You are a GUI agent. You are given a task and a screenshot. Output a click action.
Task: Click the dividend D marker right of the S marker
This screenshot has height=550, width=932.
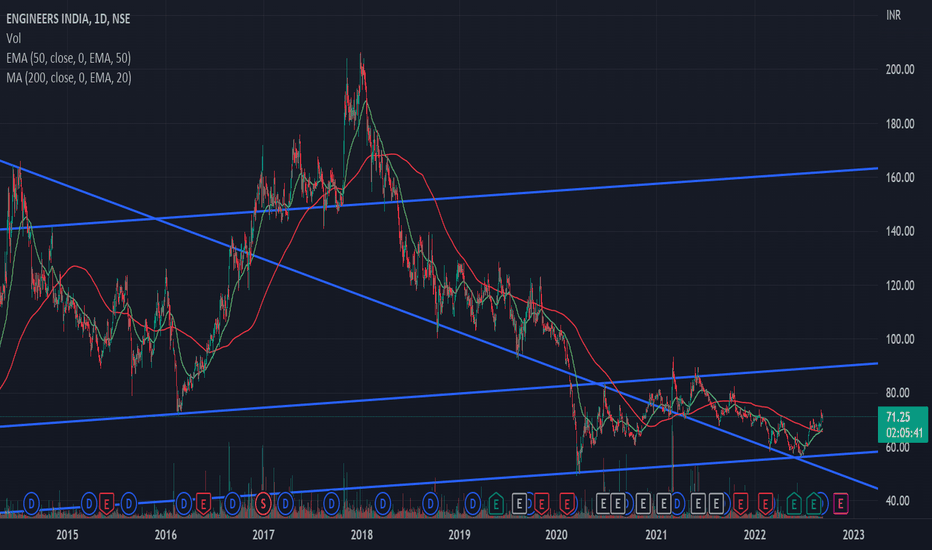click(x=285, y=504)
